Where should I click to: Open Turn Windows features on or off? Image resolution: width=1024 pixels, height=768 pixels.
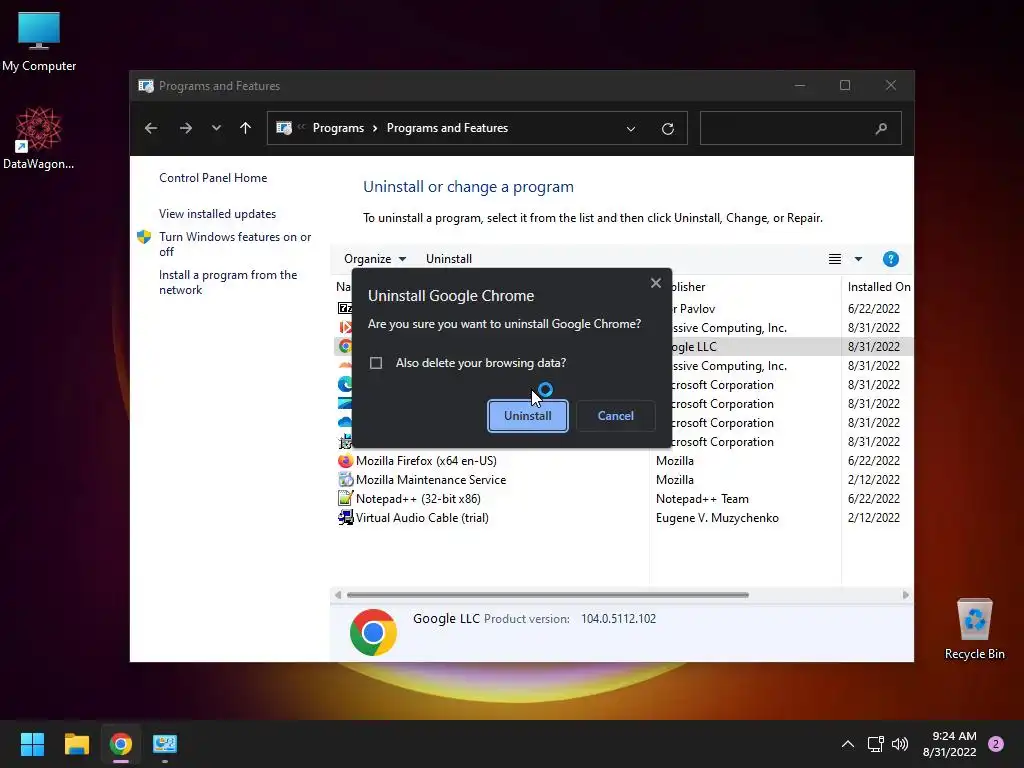(x=235, y=244)
